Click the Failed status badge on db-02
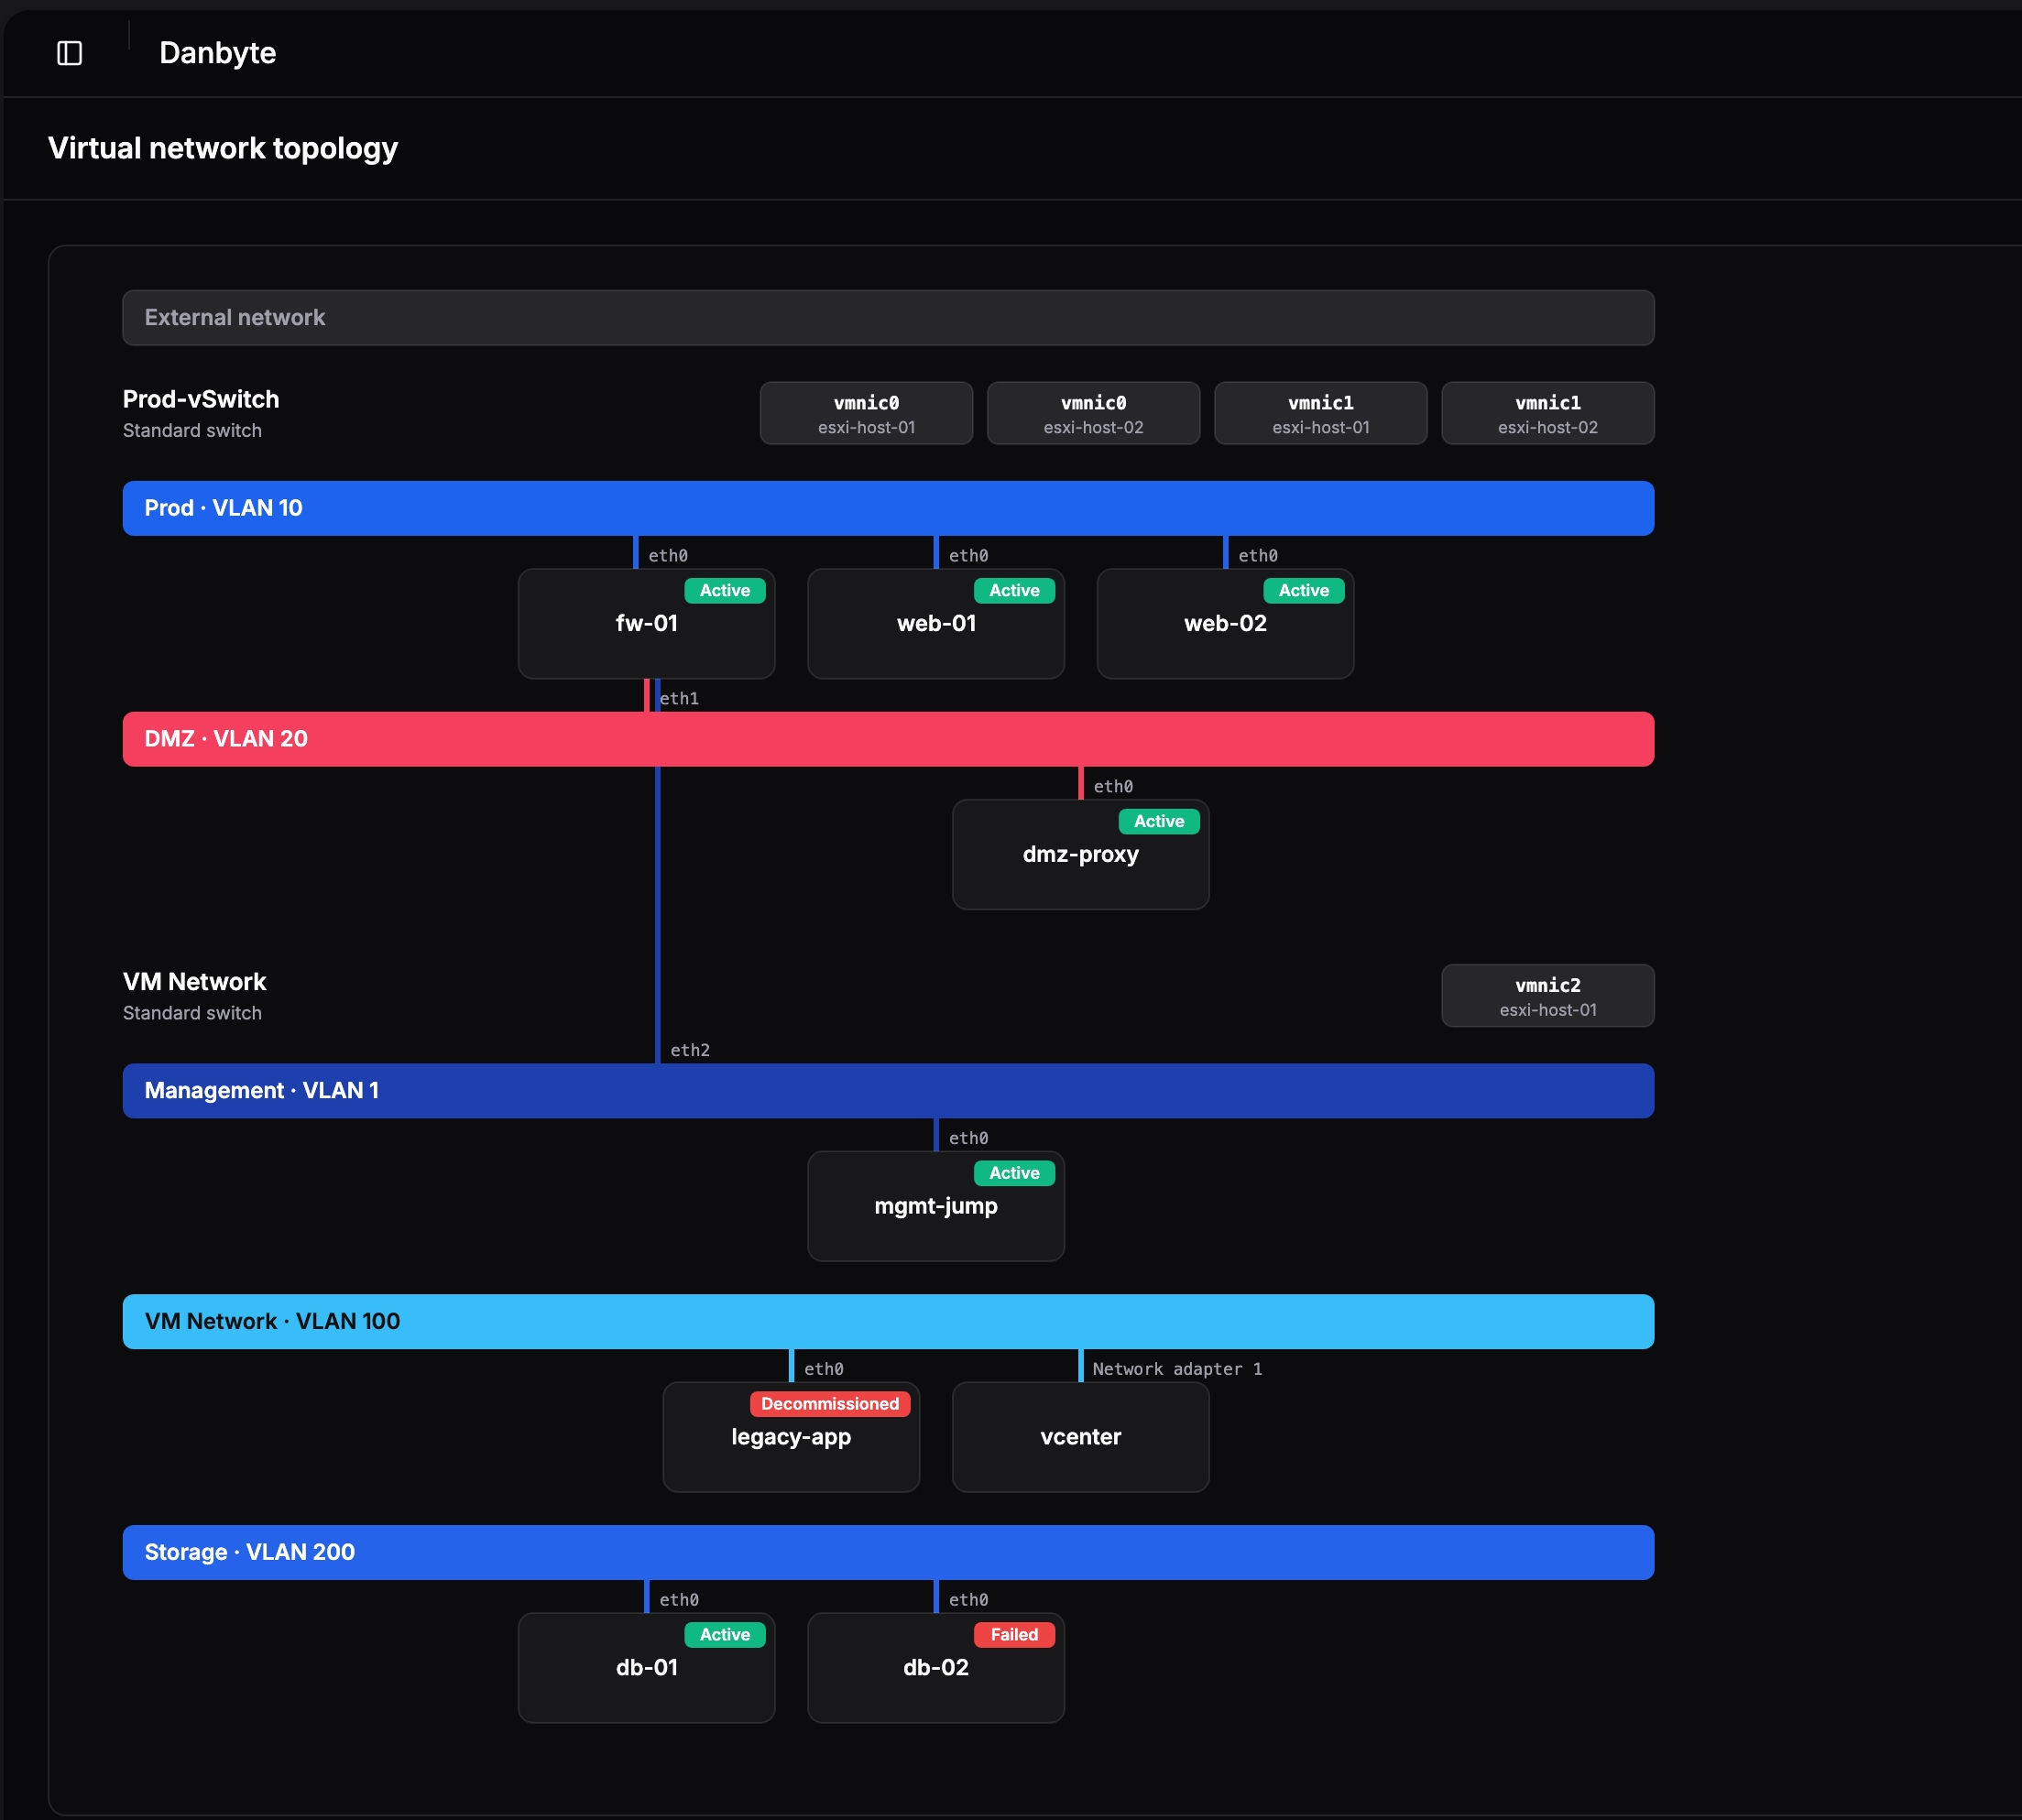This screenshot has height=1820, width=2022. [1014, 1635]
